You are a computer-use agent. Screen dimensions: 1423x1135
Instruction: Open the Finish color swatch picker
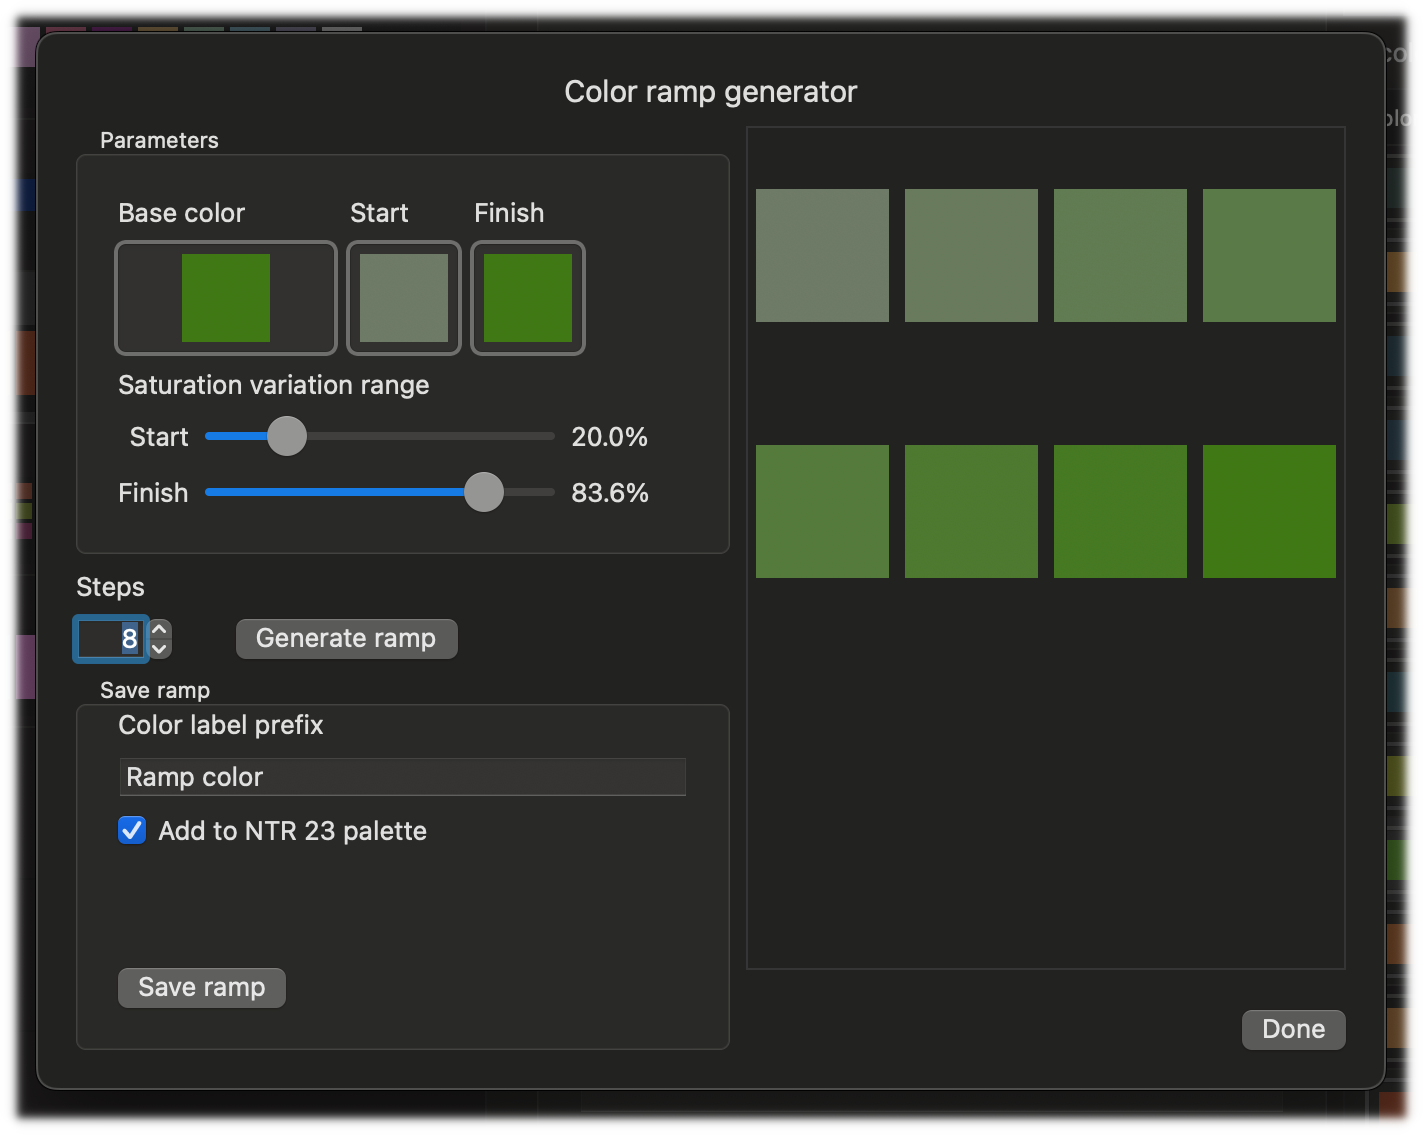coord(527,298)
